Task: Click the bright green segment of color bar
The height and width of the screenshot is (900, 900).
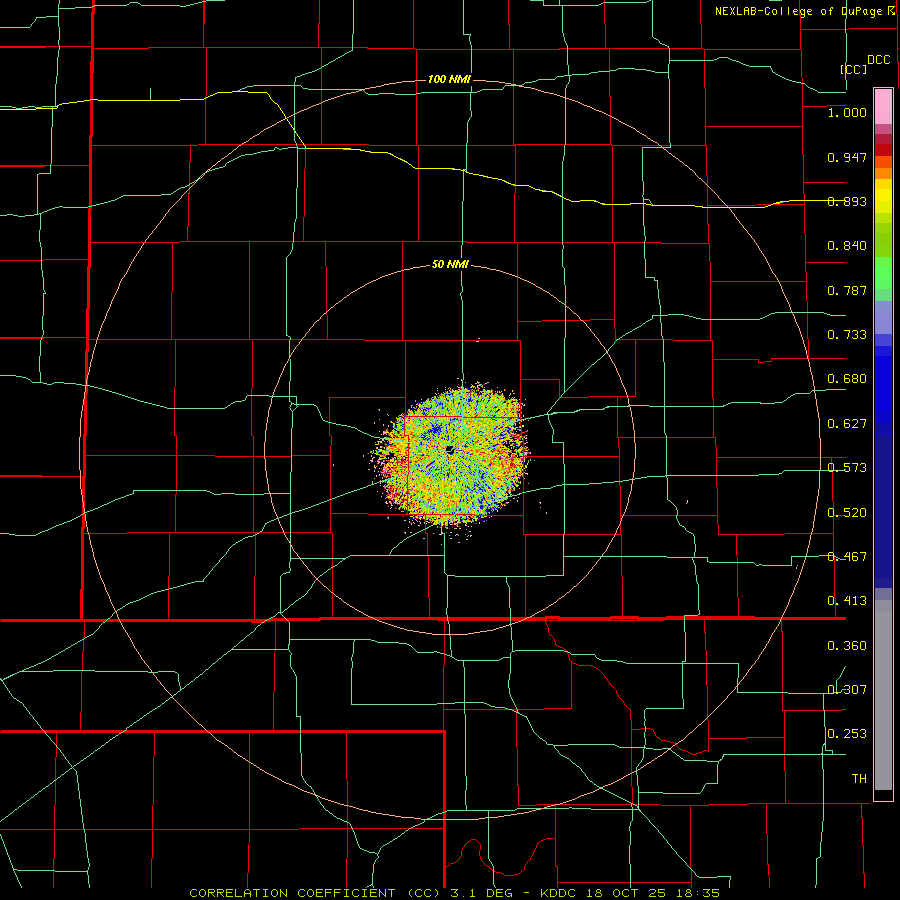Action: pos(883,273)
